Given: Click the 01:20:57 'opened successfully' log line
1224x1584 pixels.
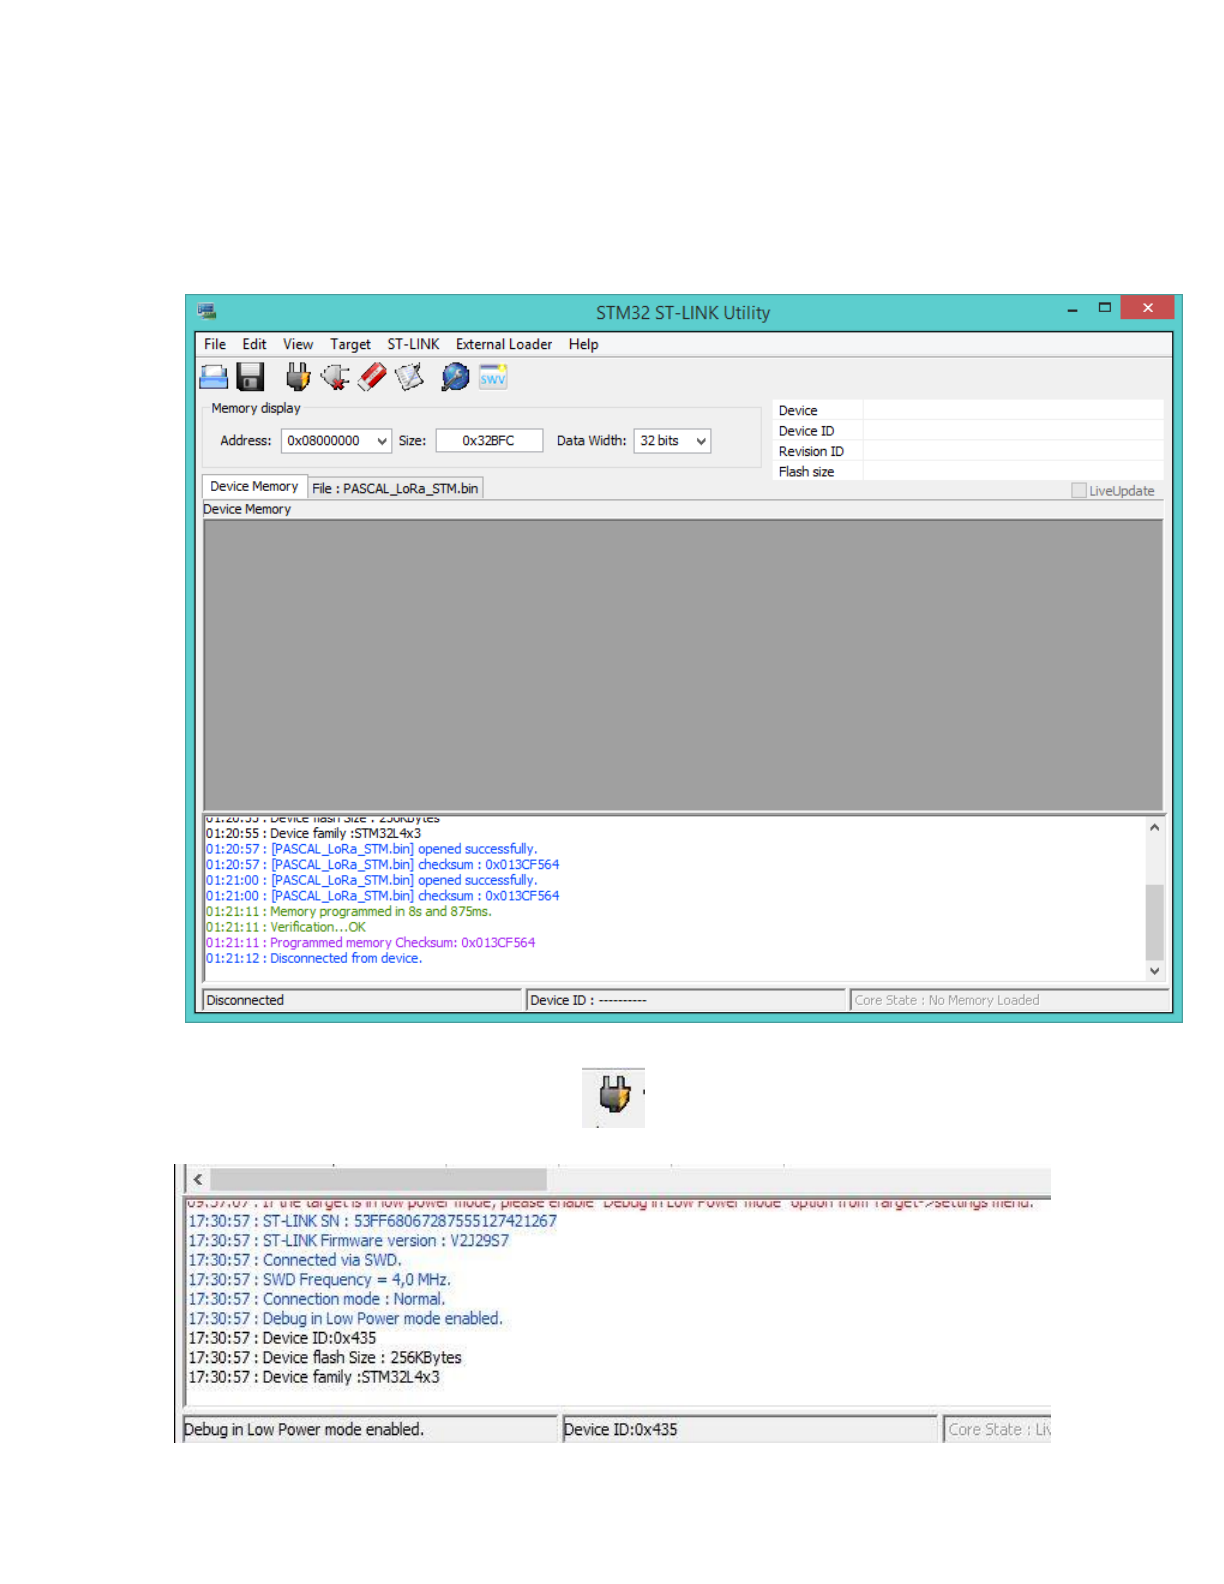Looking at the screenshot, I should point(372,849).
